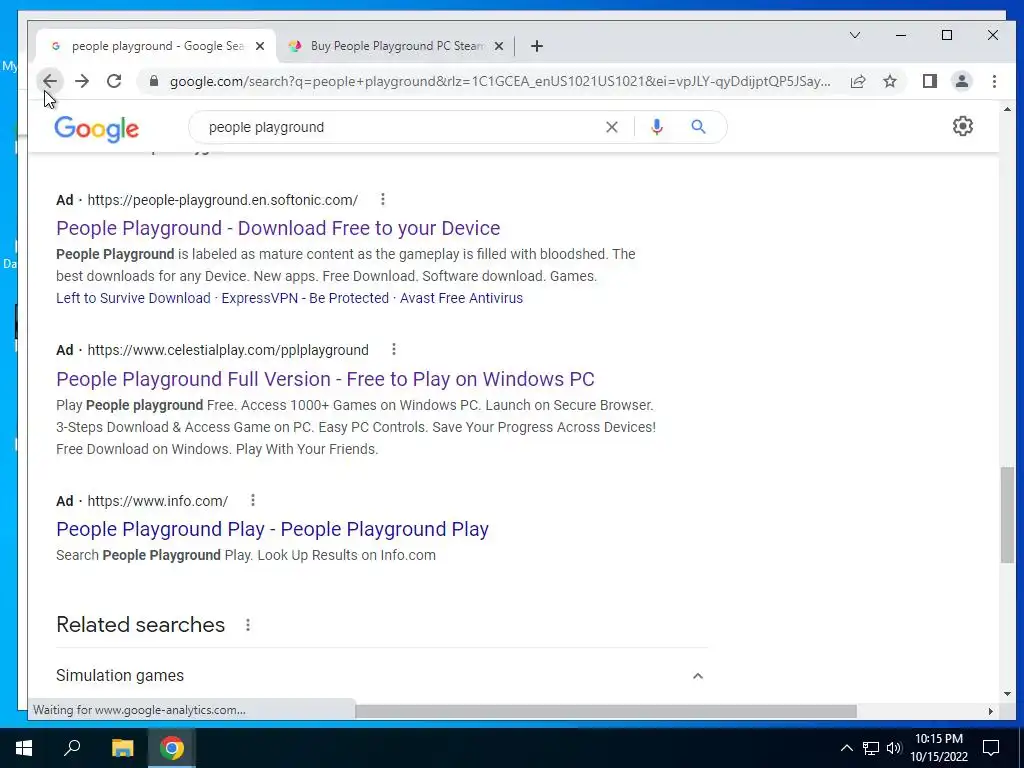1024x768 pixels.
Task: Open the Windows Start menu
Action: 24,748
